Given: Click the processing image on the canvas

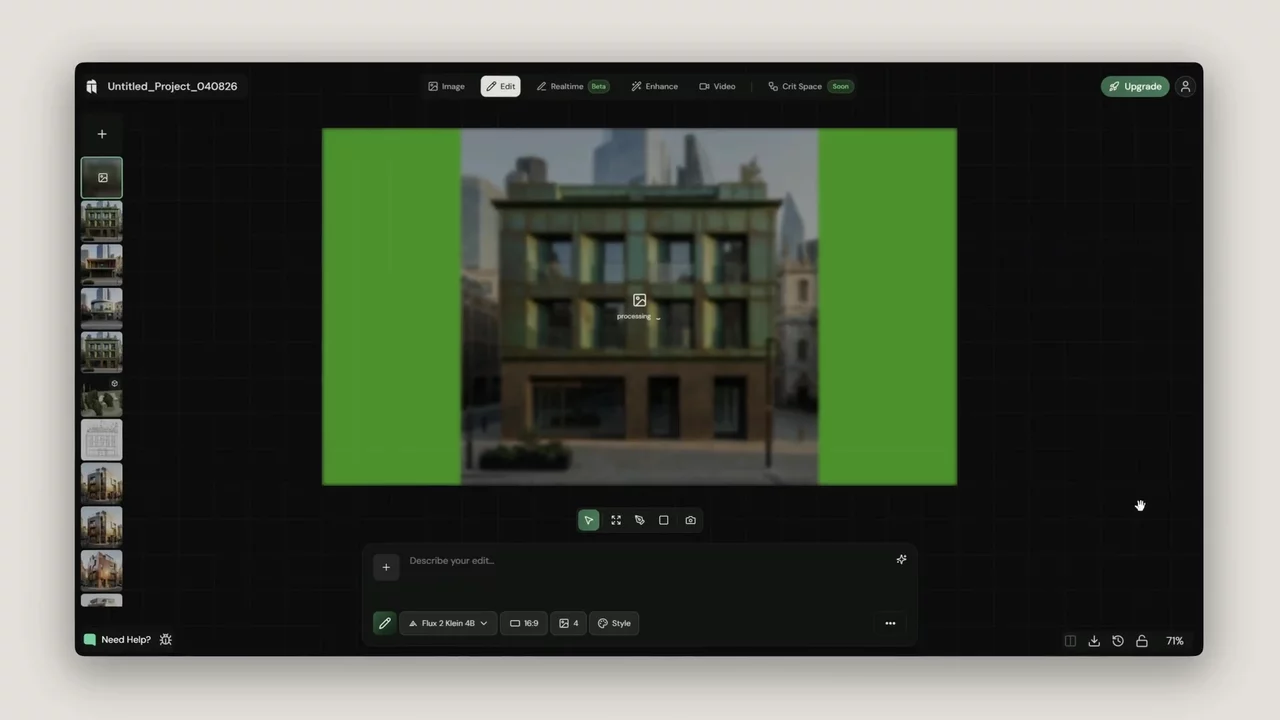Looking at the screenshot, I should [639, 306].
